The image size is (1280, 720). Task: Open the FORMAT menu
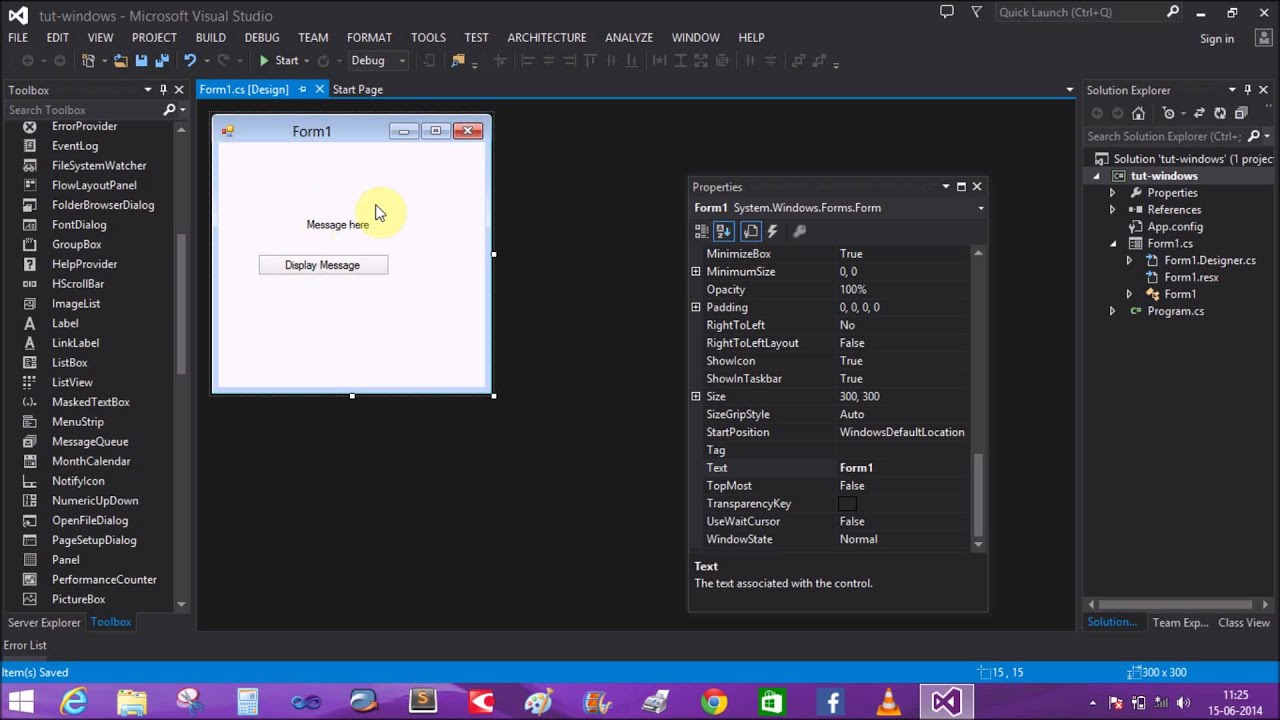(x=369, y=37)
